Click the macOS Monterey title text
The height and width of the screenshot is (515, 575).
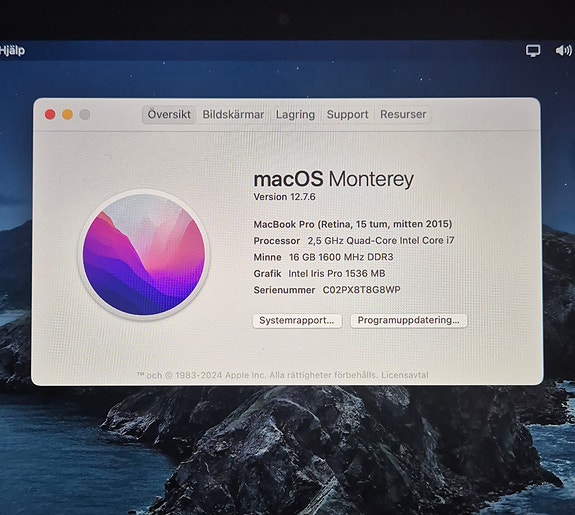[x=334, y=179]
